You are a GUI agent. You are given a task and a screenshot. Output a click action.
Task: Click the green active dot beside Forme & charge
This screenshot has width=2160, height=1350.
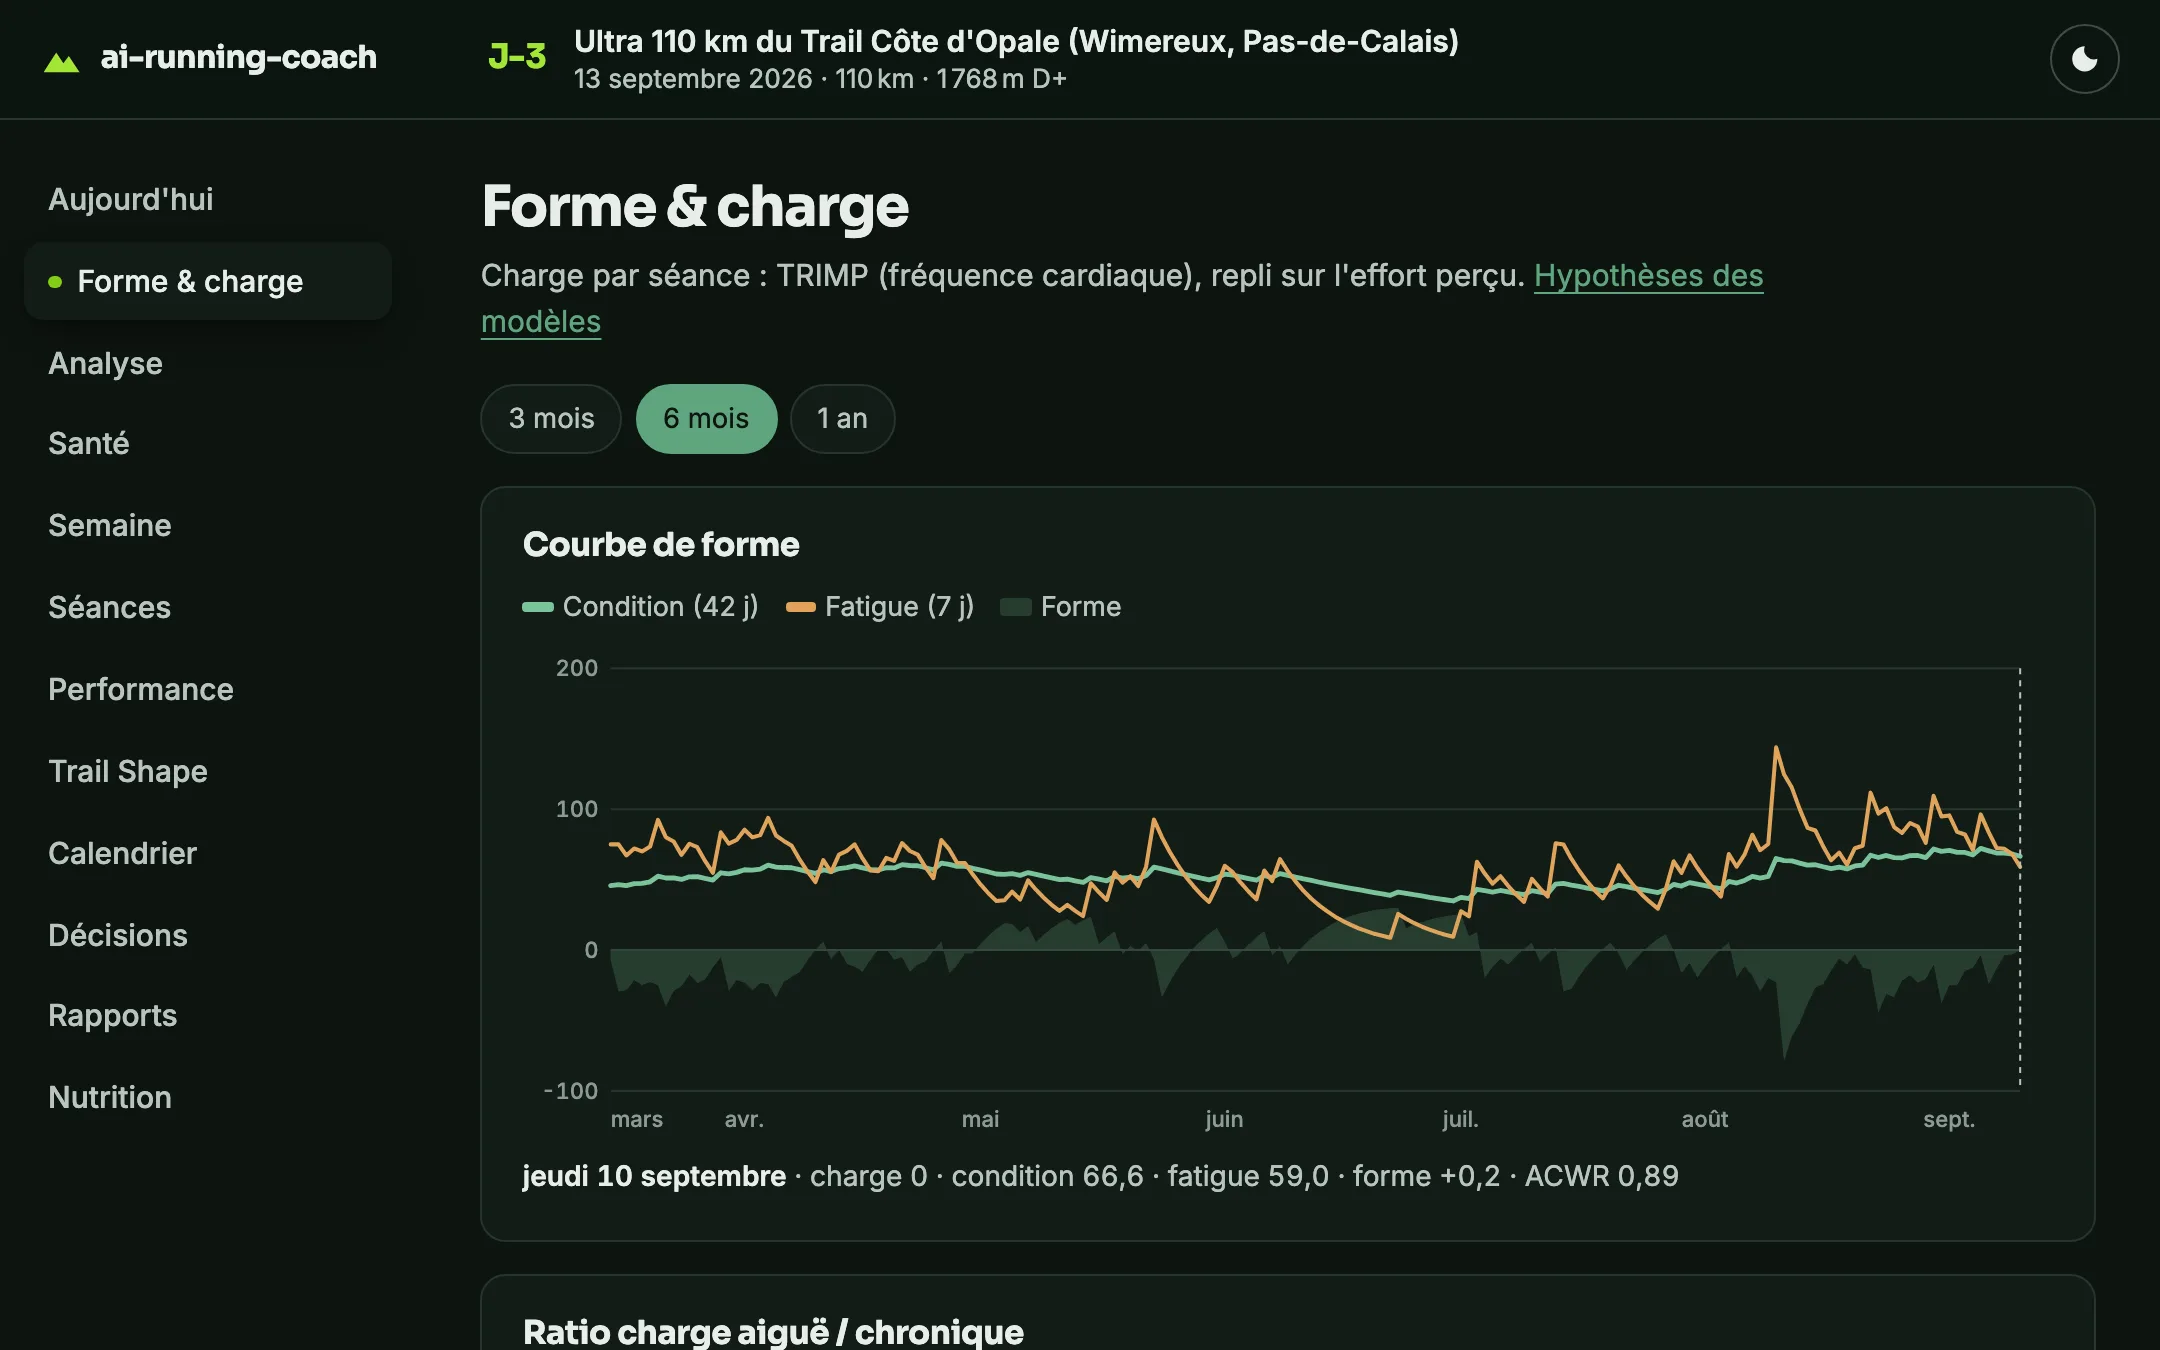pyautogui.click(x=55, y=282)
